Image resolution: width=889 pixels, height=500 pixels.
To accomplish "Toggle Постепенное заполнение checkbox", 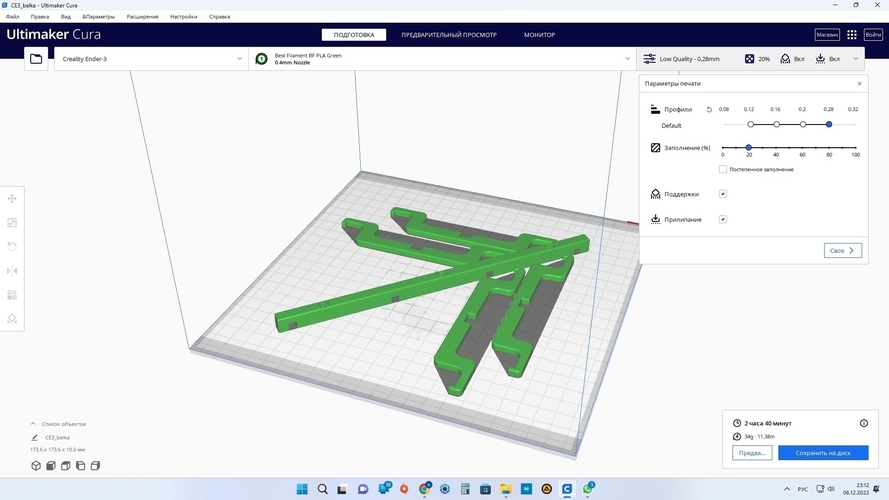I will pyautogui.click(x=723, y=170).
